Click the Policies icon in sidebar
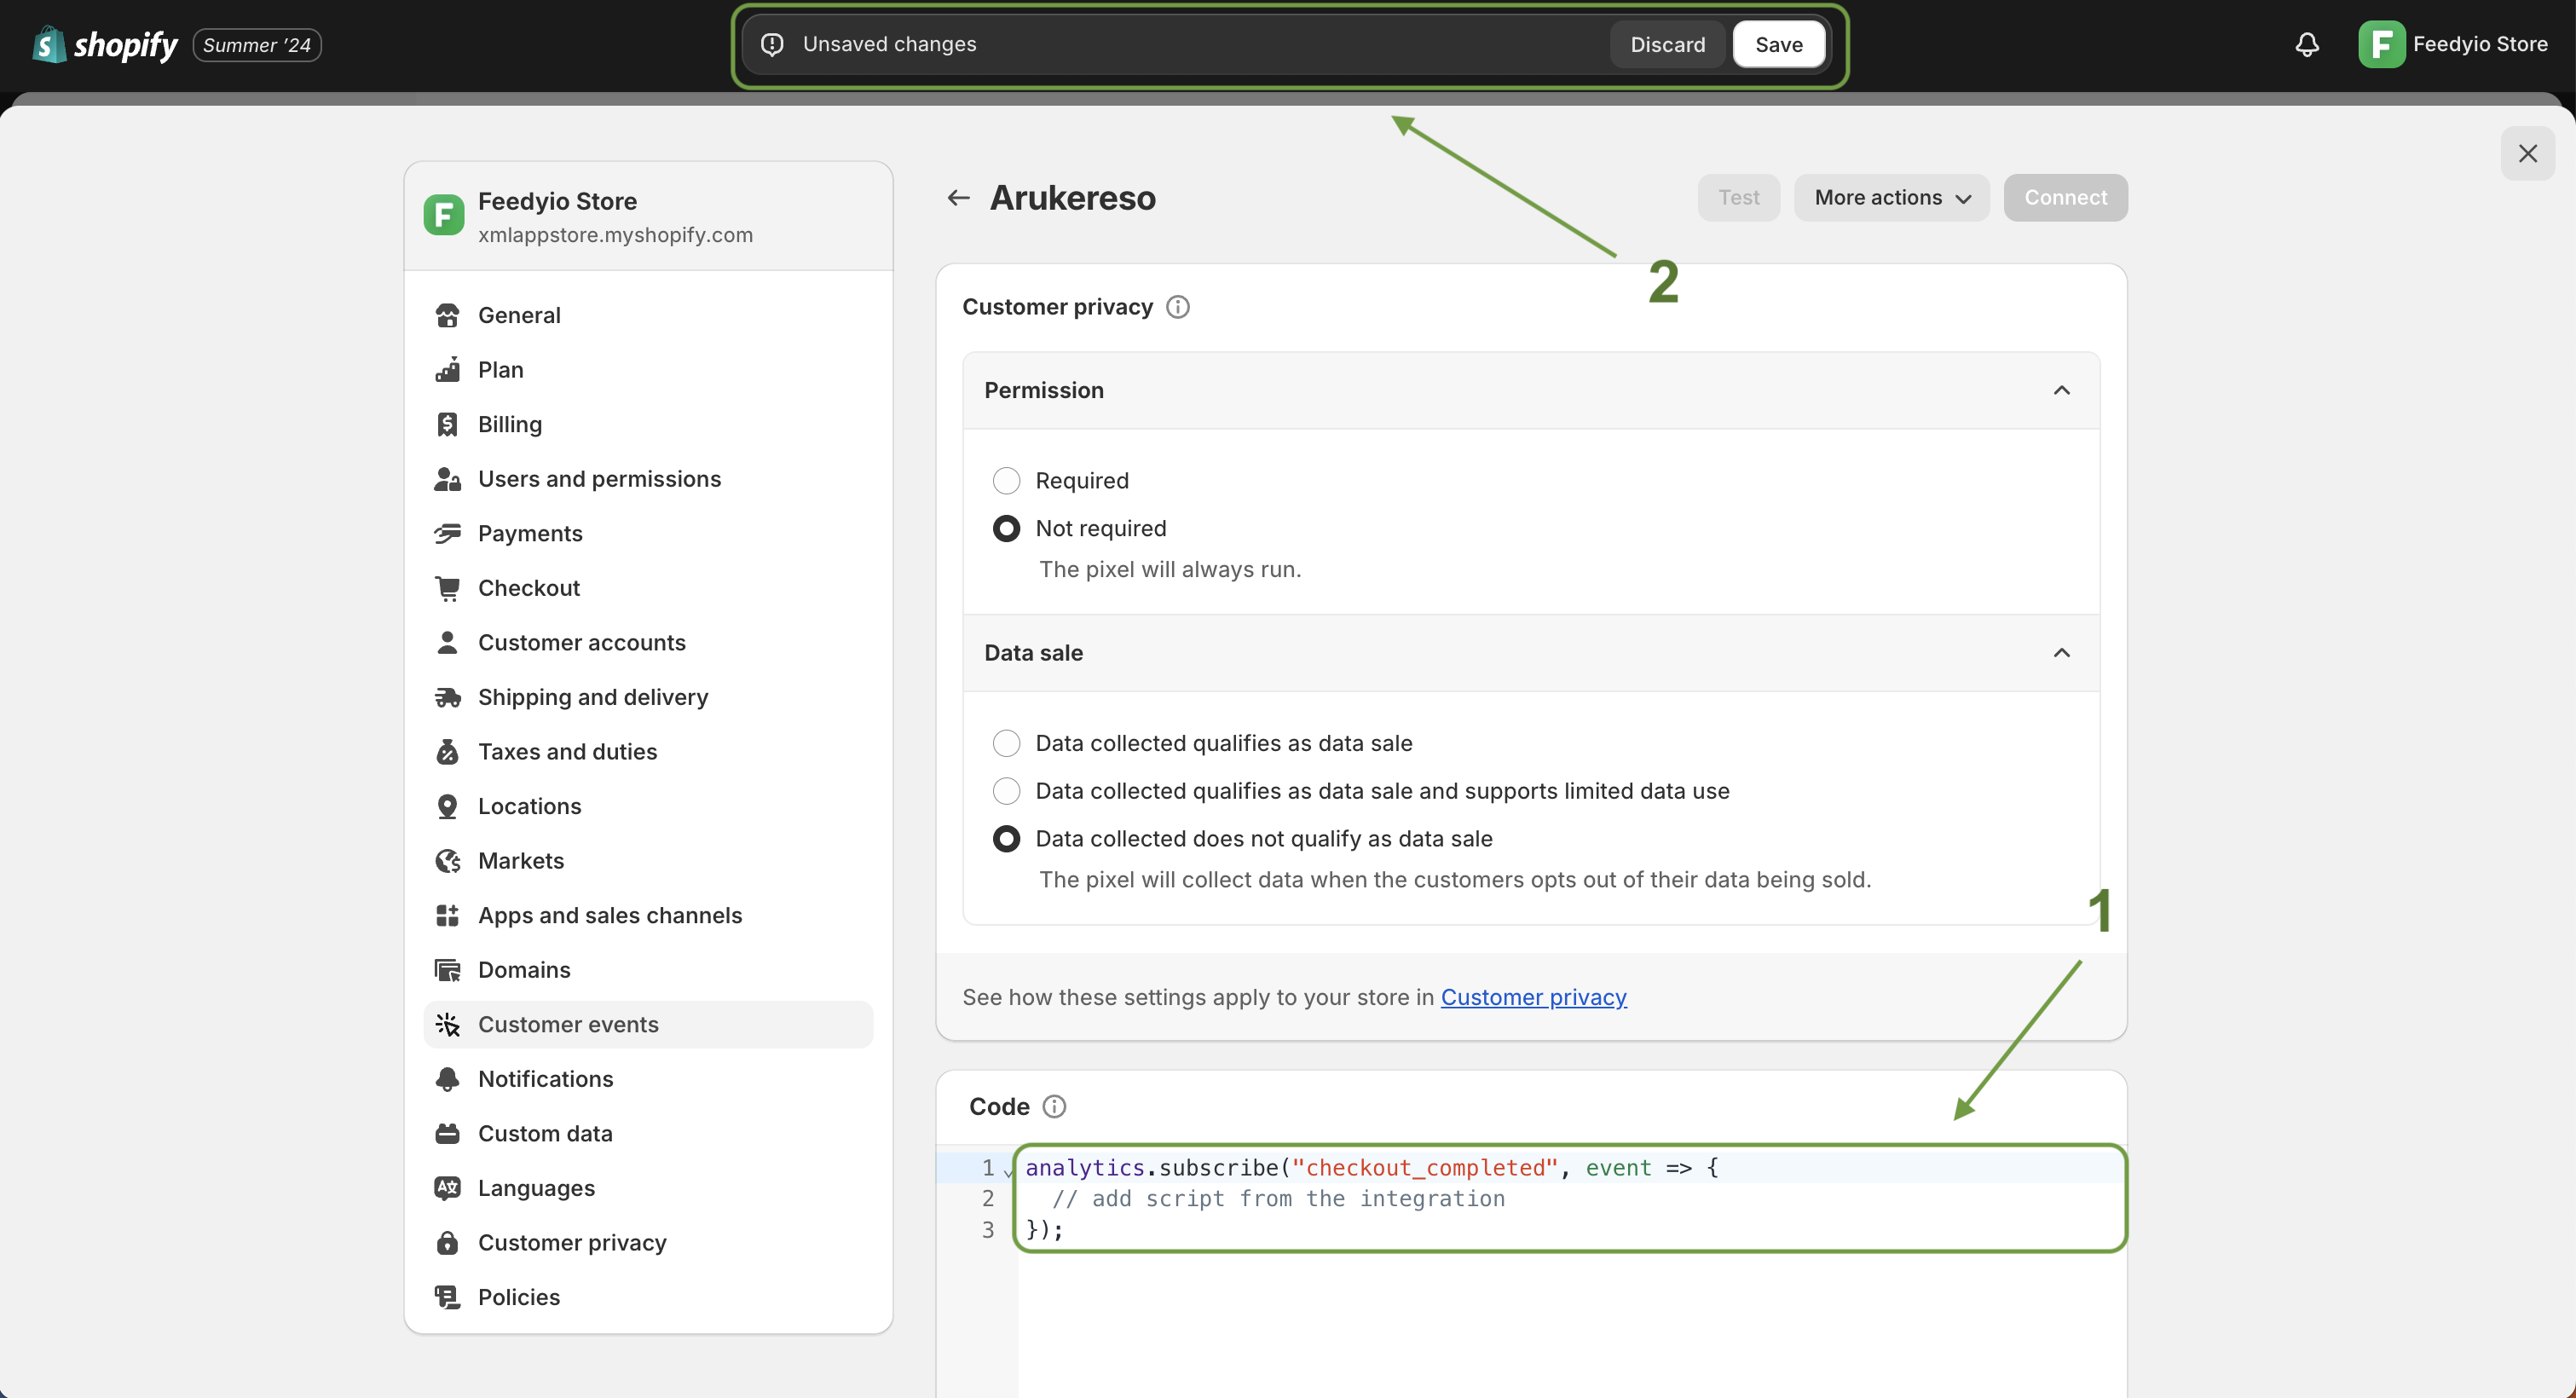 click(x=447, y=1296)
